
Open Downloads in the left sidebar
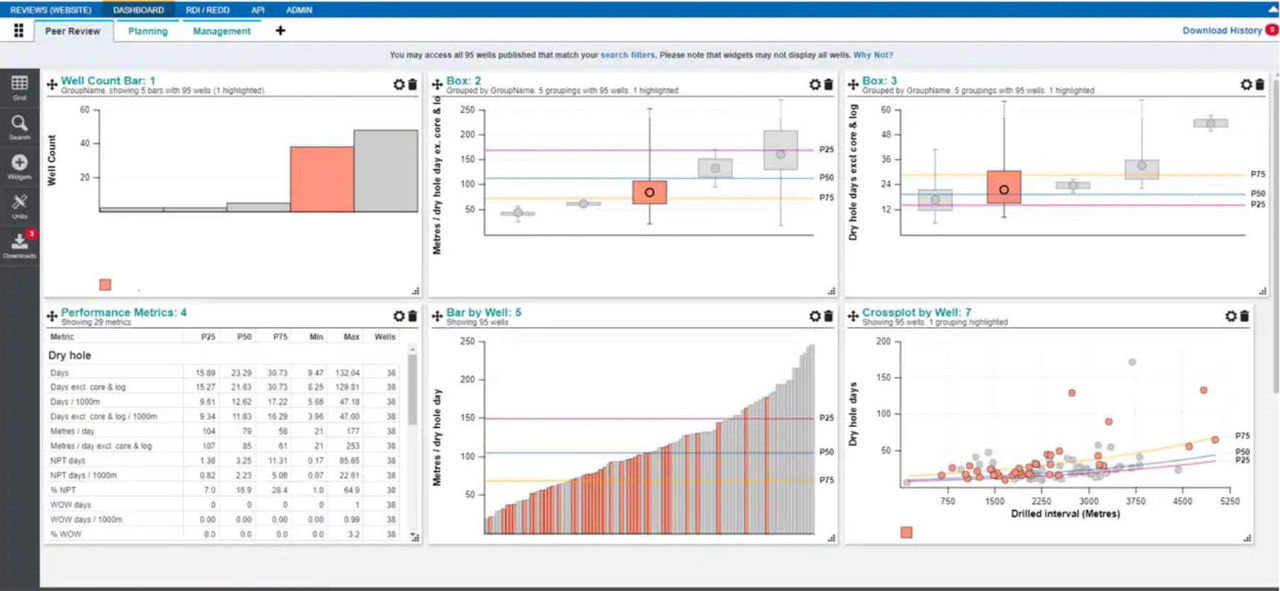pos(19,244)
